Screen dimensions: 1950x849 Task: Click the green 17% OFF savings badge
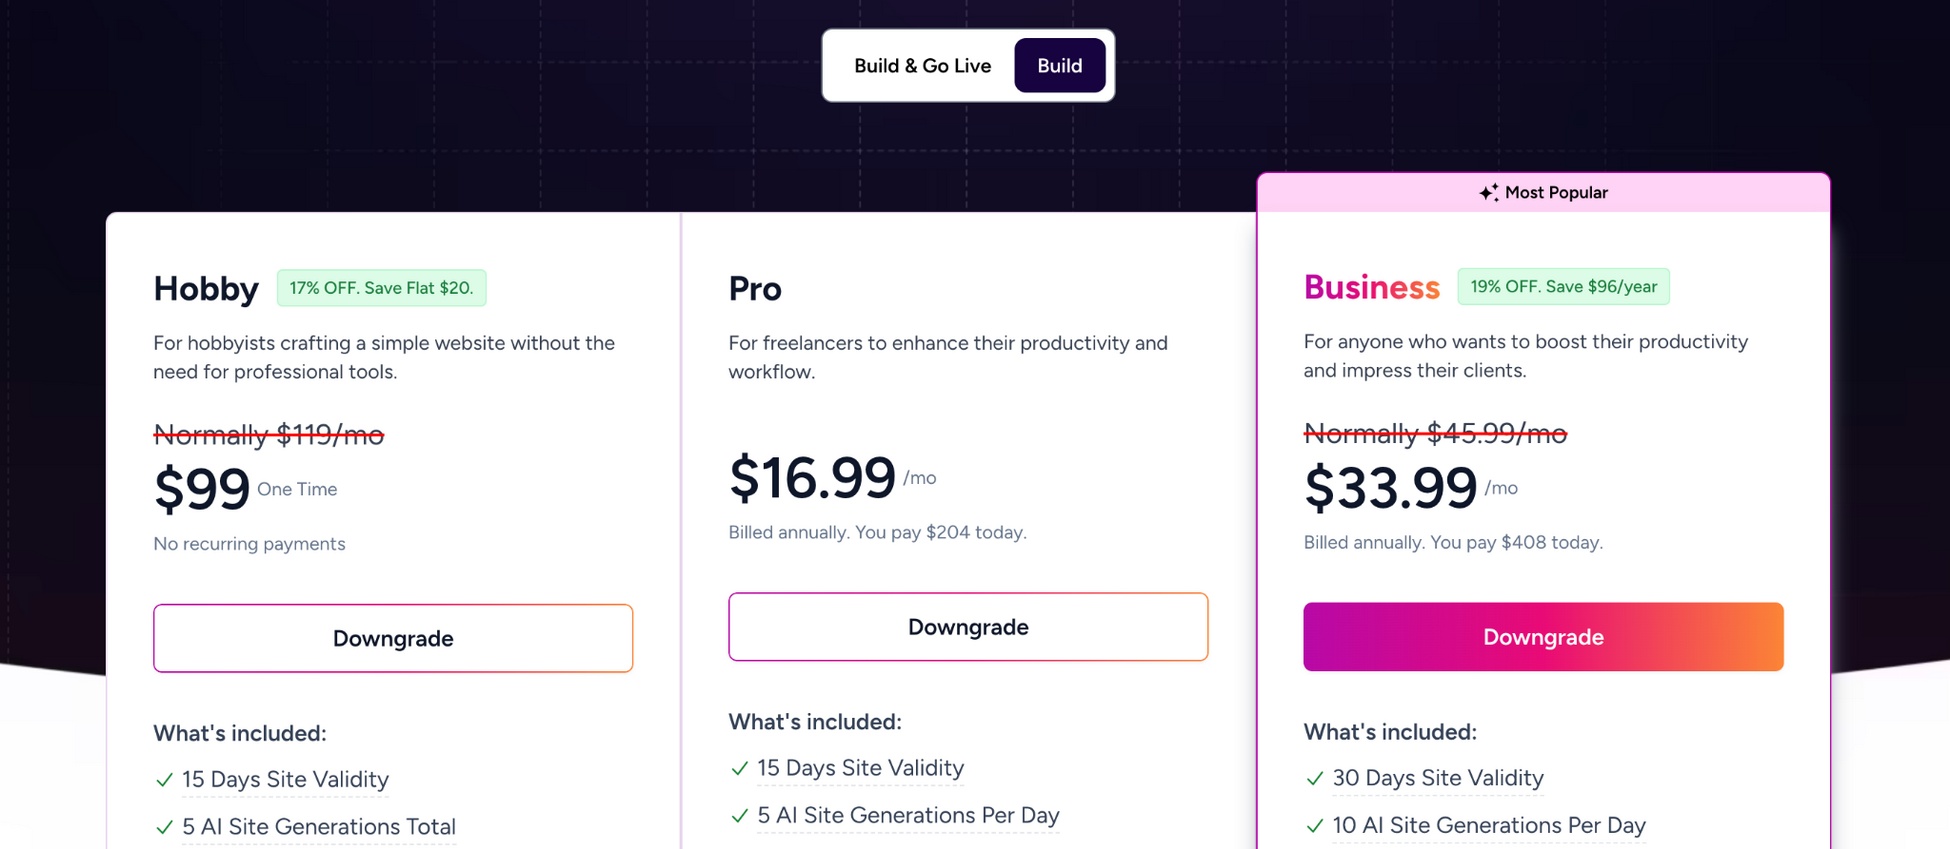tap(381, 287)
